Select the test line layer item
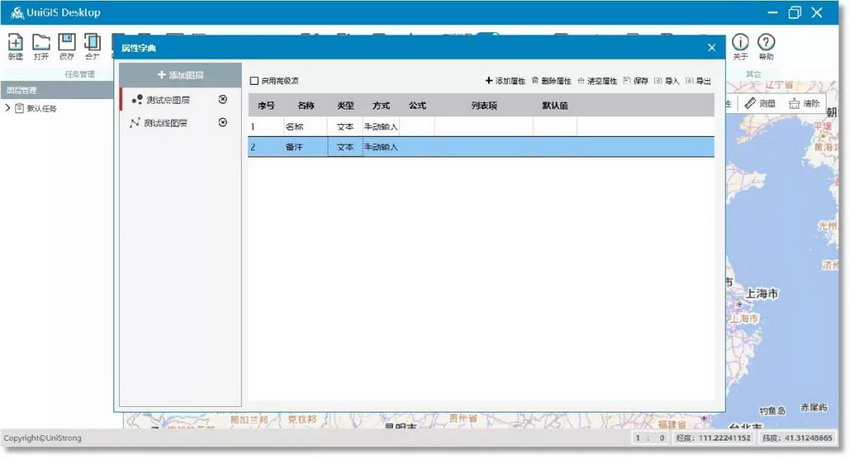 [x=166, y=123]
